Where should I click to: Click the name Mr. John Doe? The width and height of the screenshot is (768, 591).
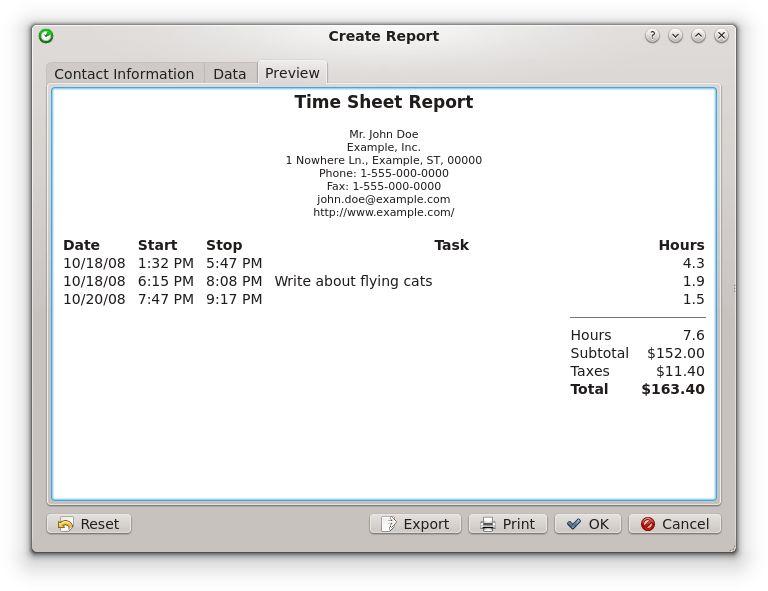coord(384,134)
